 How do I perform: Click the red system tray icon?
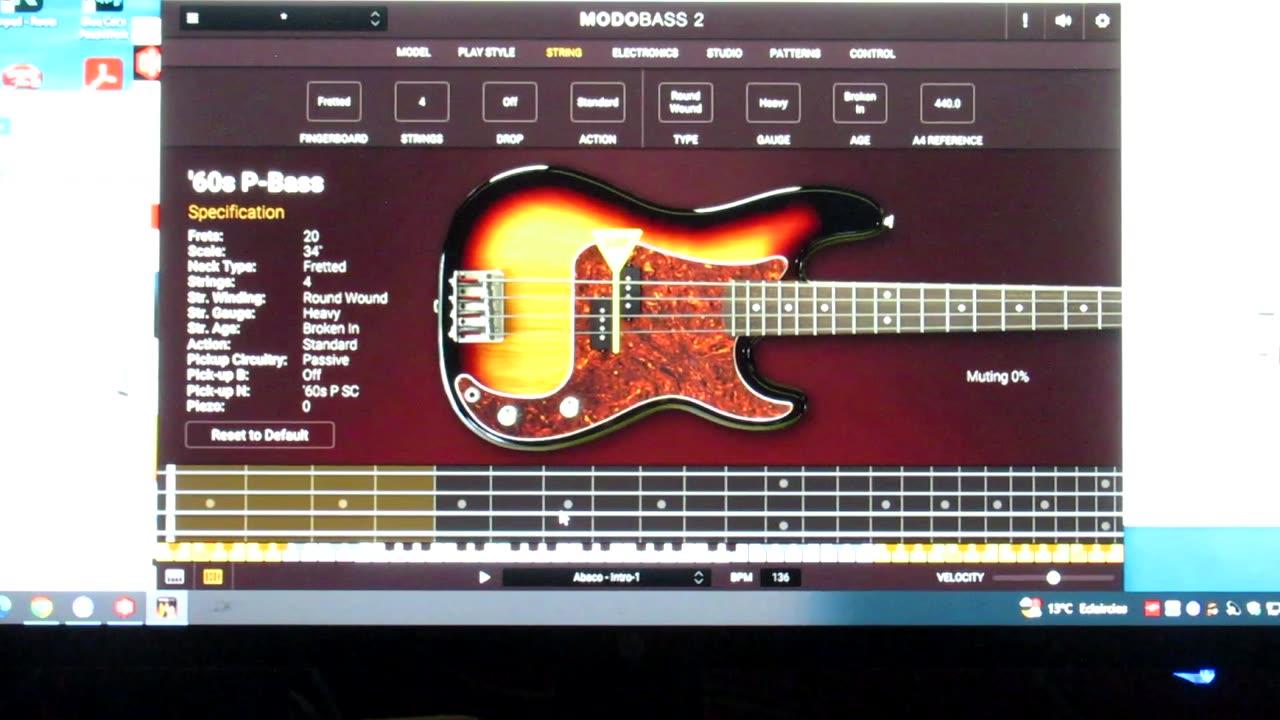[1152, 608]
